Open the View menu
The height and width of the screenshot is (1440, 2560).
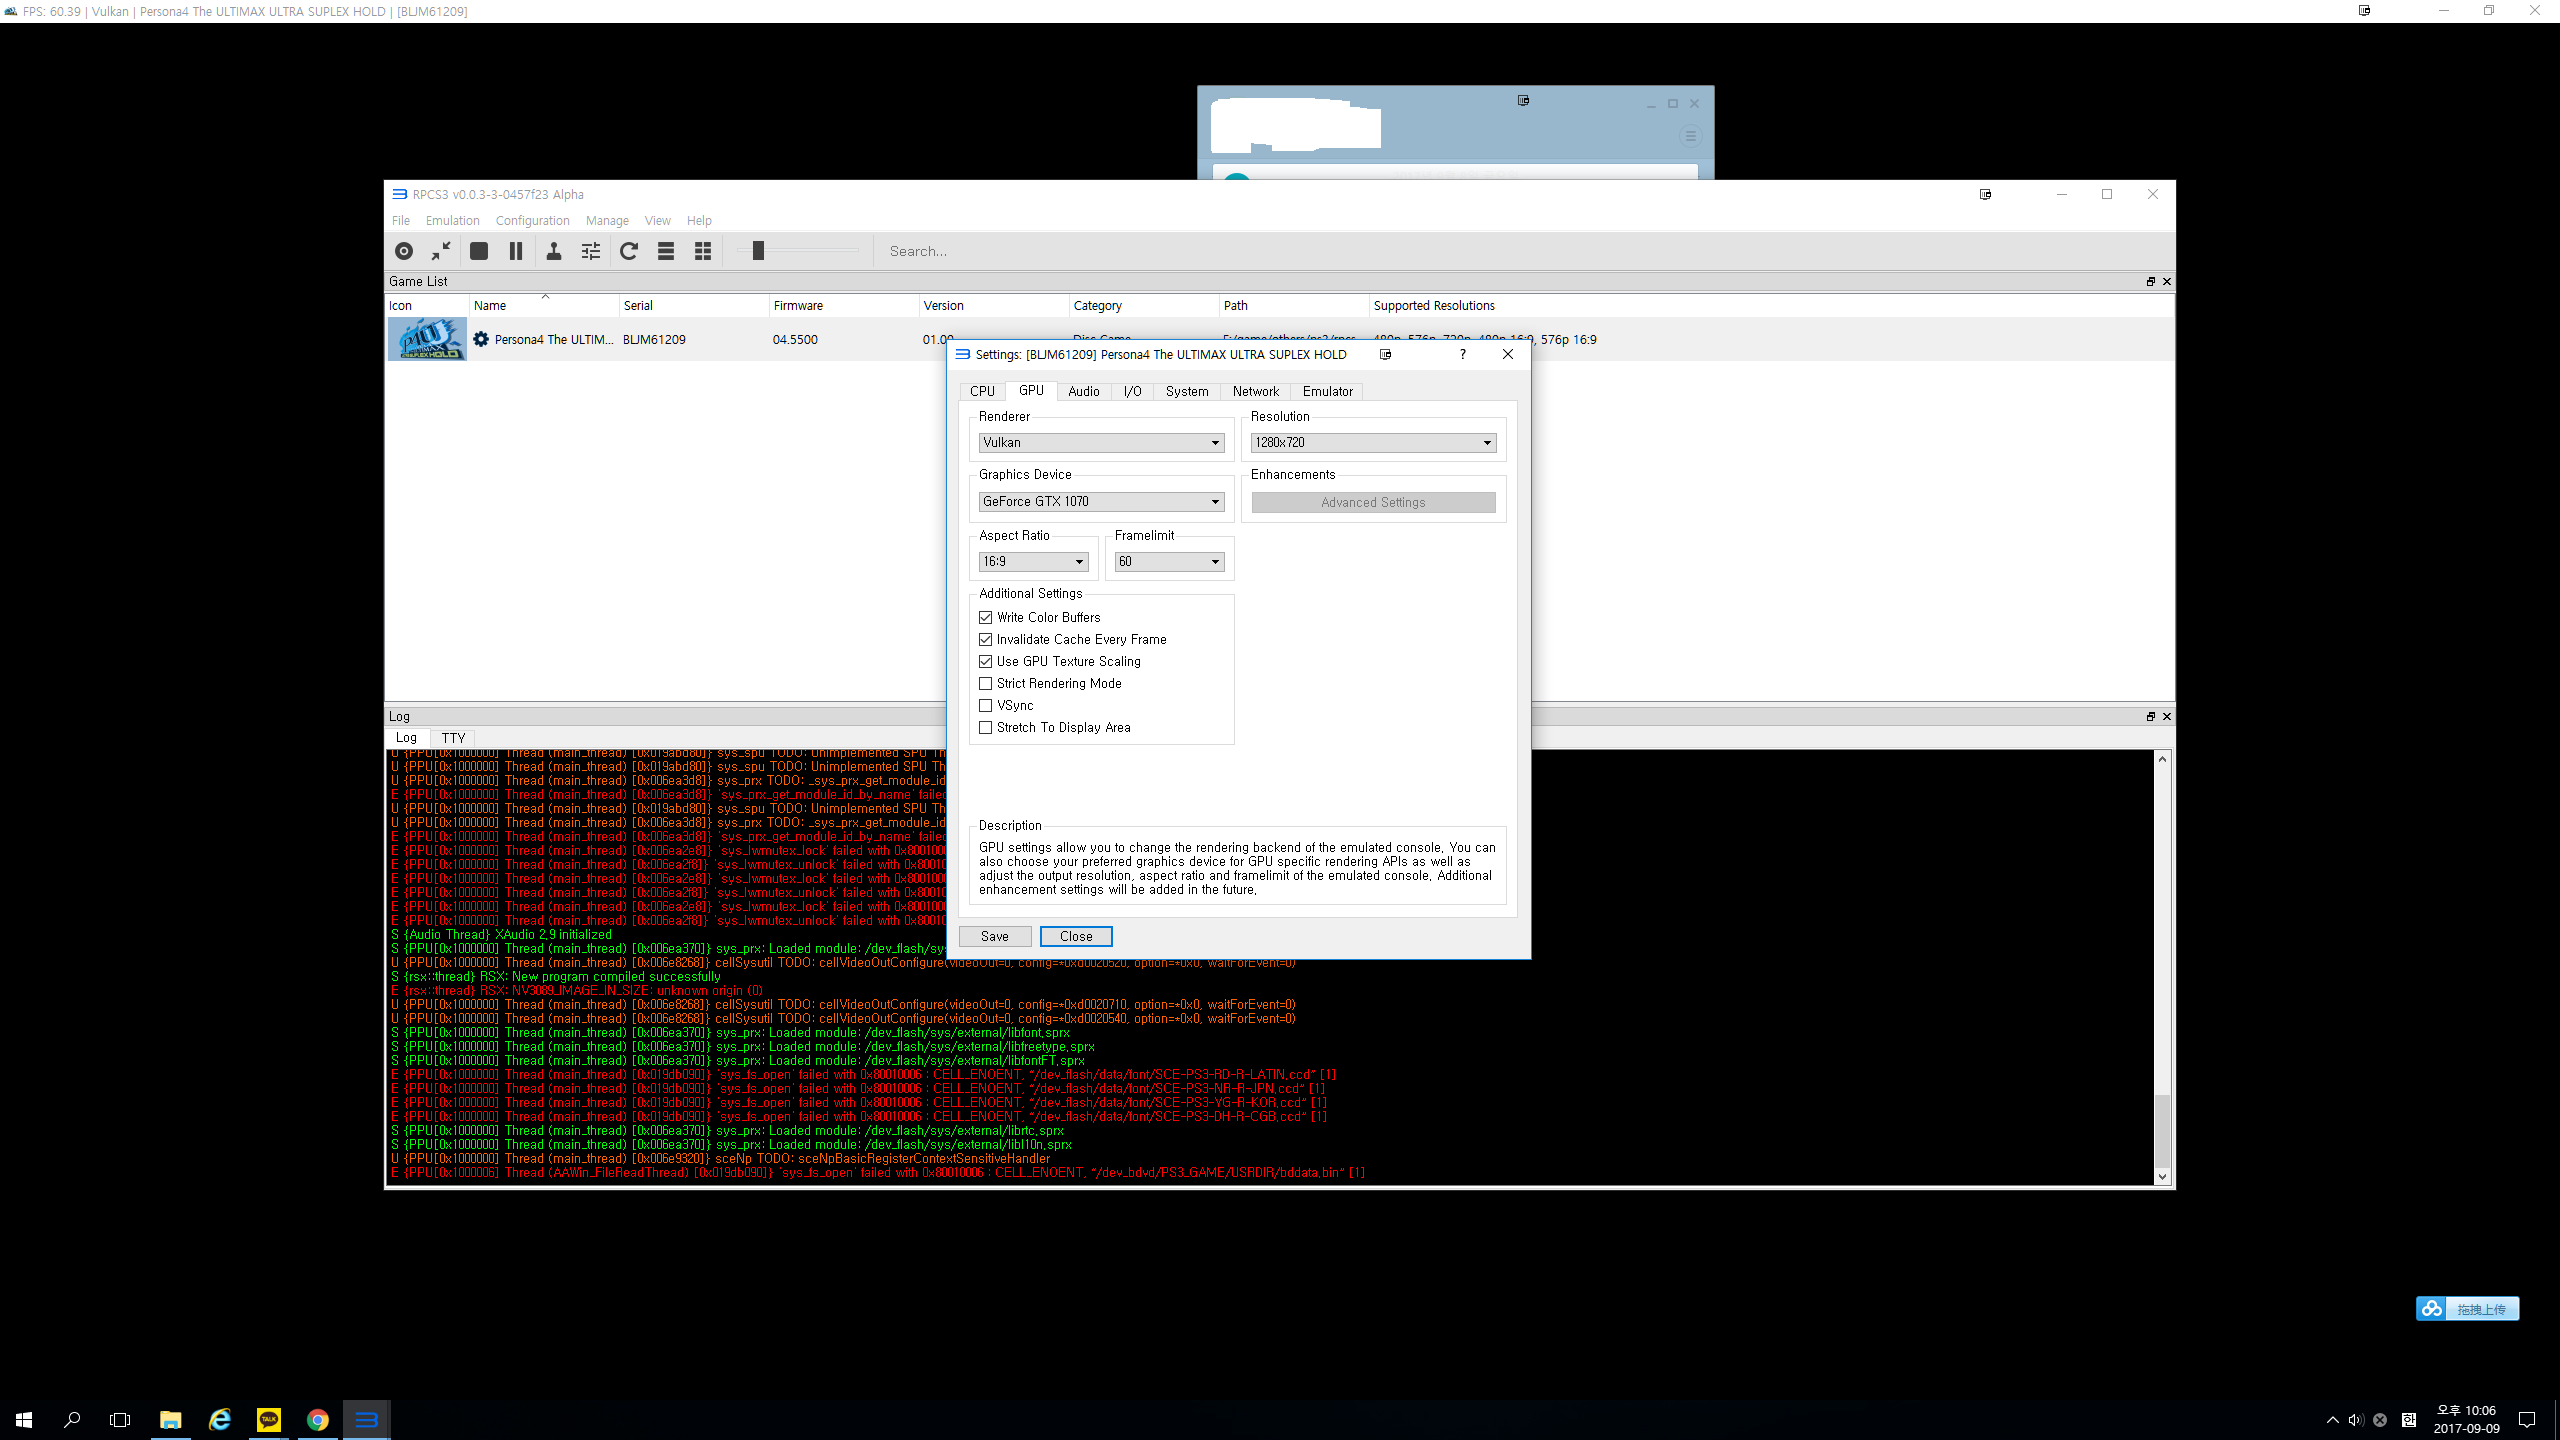pyautogui.click(x=657, y=220)
